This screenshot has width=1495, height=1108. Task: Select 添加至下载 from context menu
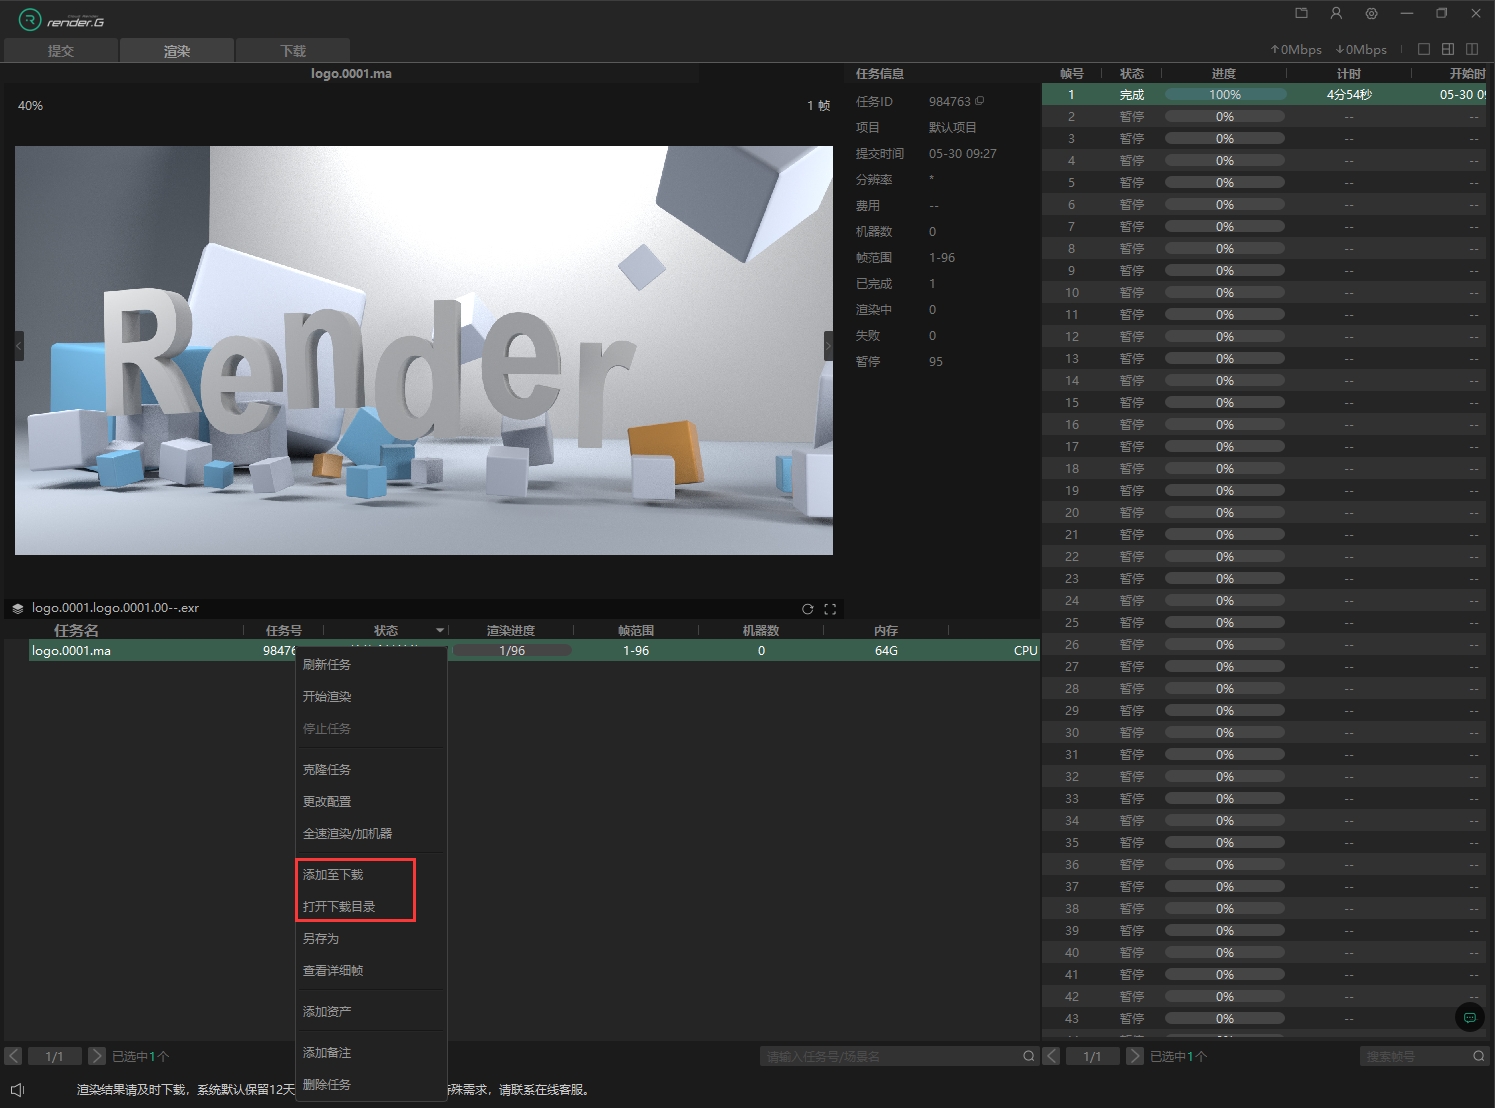point(333,875)
